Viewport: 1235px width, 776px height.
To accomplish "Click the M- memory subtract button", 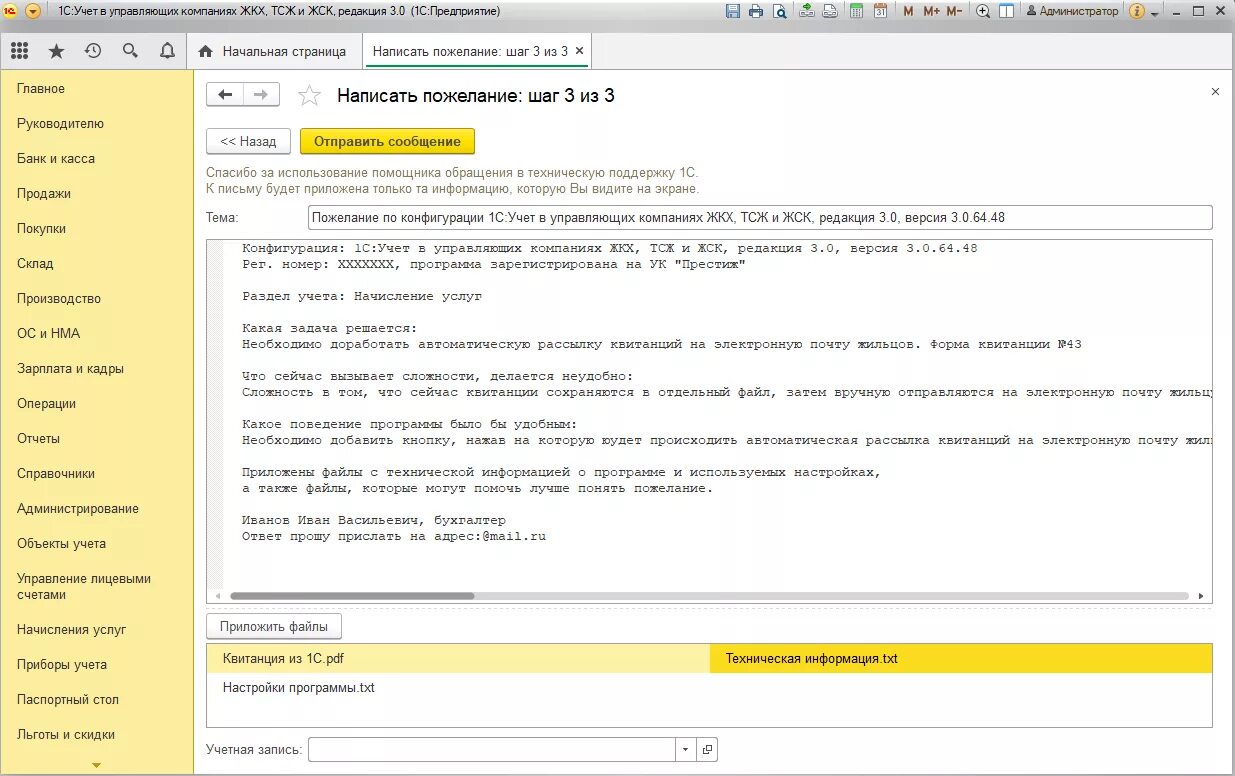I will tap(954, 11).
